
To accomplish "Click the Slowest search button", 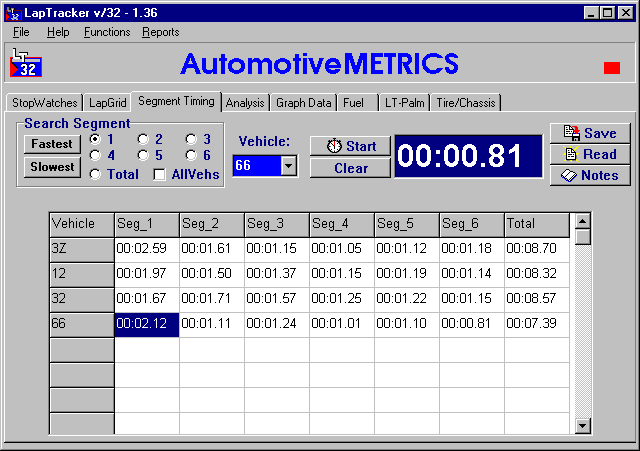I will coord(52,167).
